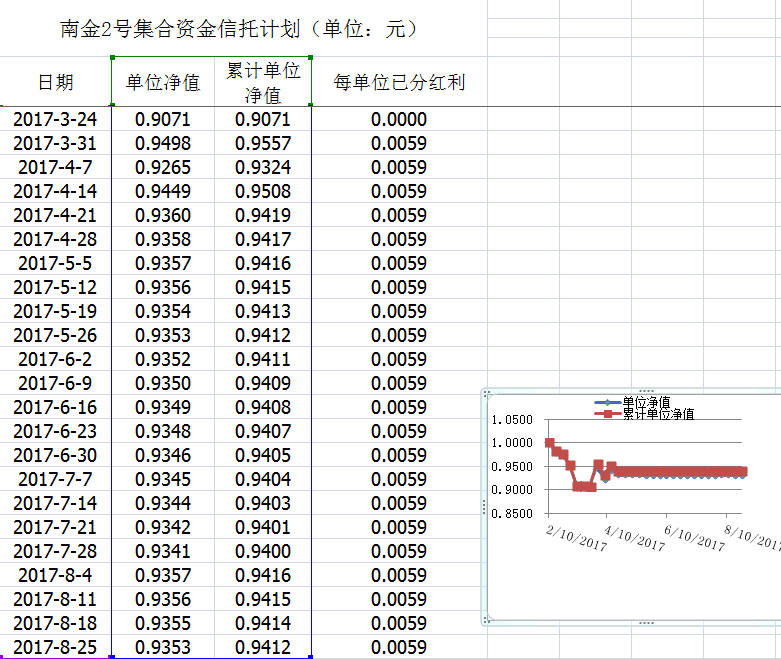This screenshot has height=659, width=781.
Task: Click the chart's bottom-edge resize handle
Action: (x=645, y=623)
